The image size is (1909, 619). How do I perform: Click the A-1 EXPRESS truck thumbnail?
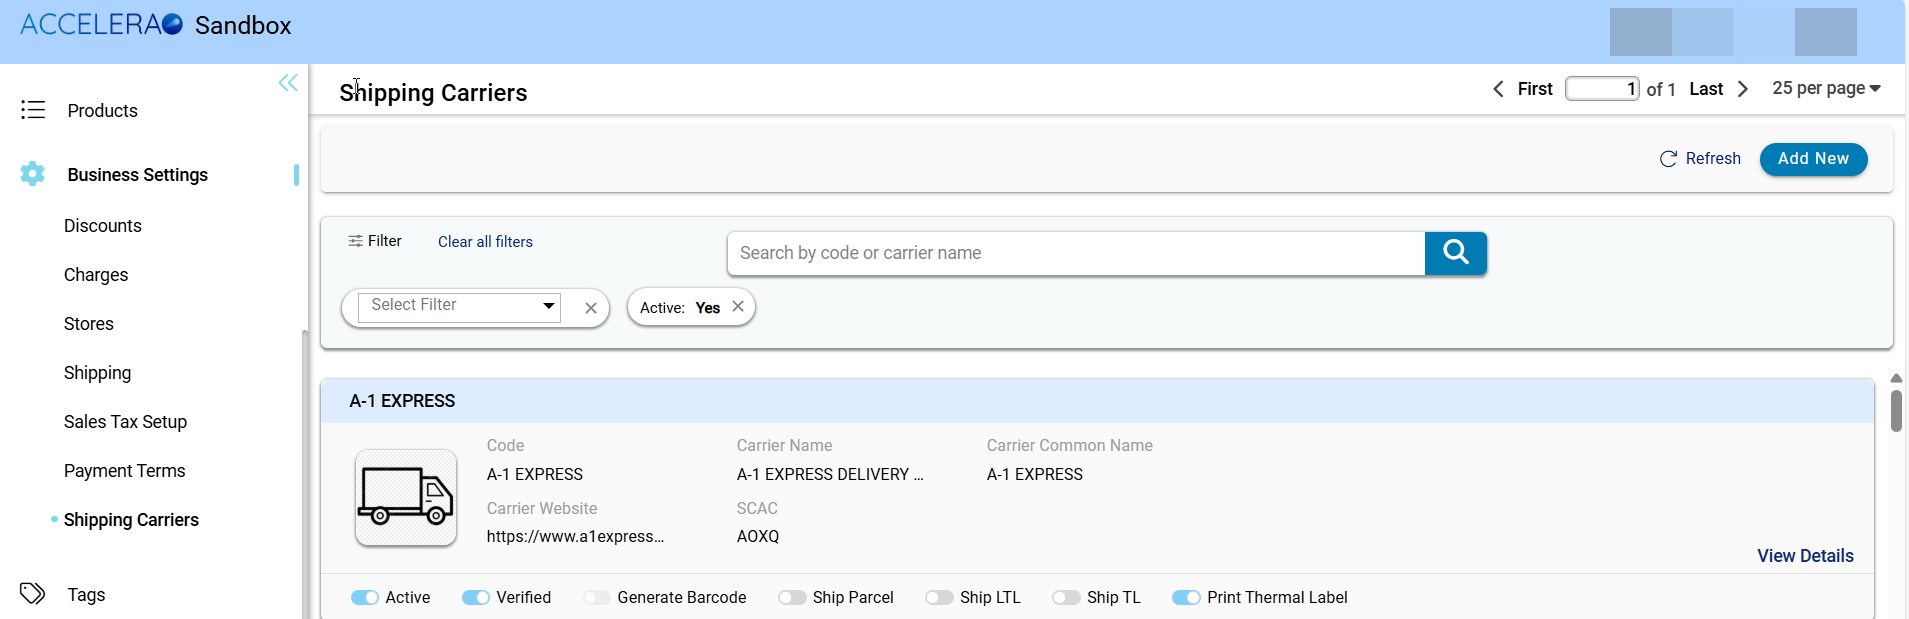406,497
